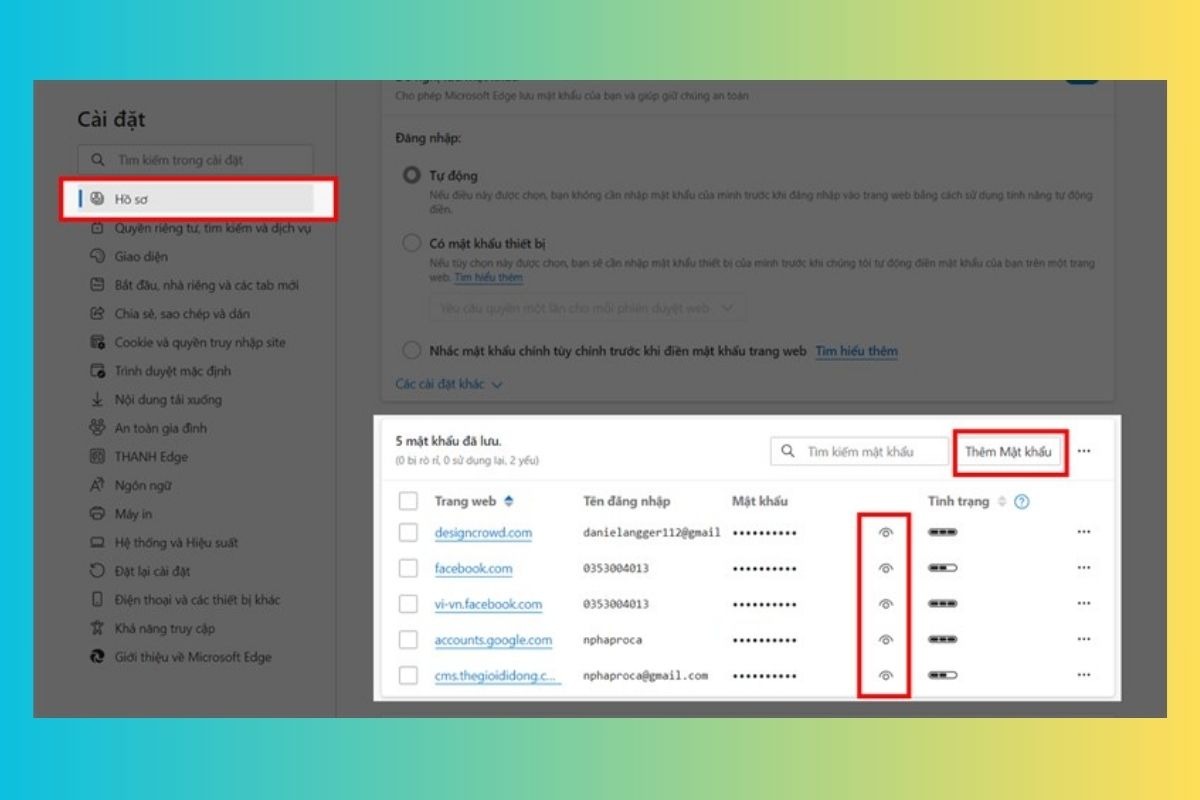This screenshot has height=800, width=1200.
Task: Click the family icon beside An toàn gia đình
Action: (x=97, y=428)
